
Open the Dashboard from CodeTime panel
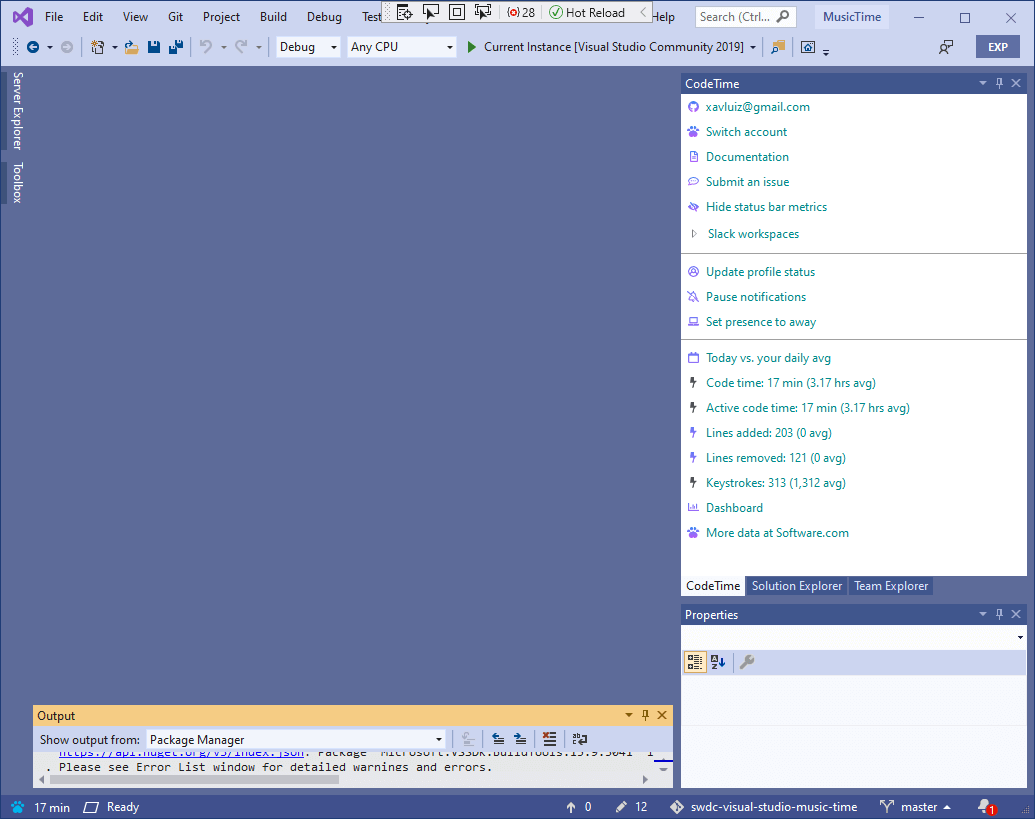click(734, 507)
